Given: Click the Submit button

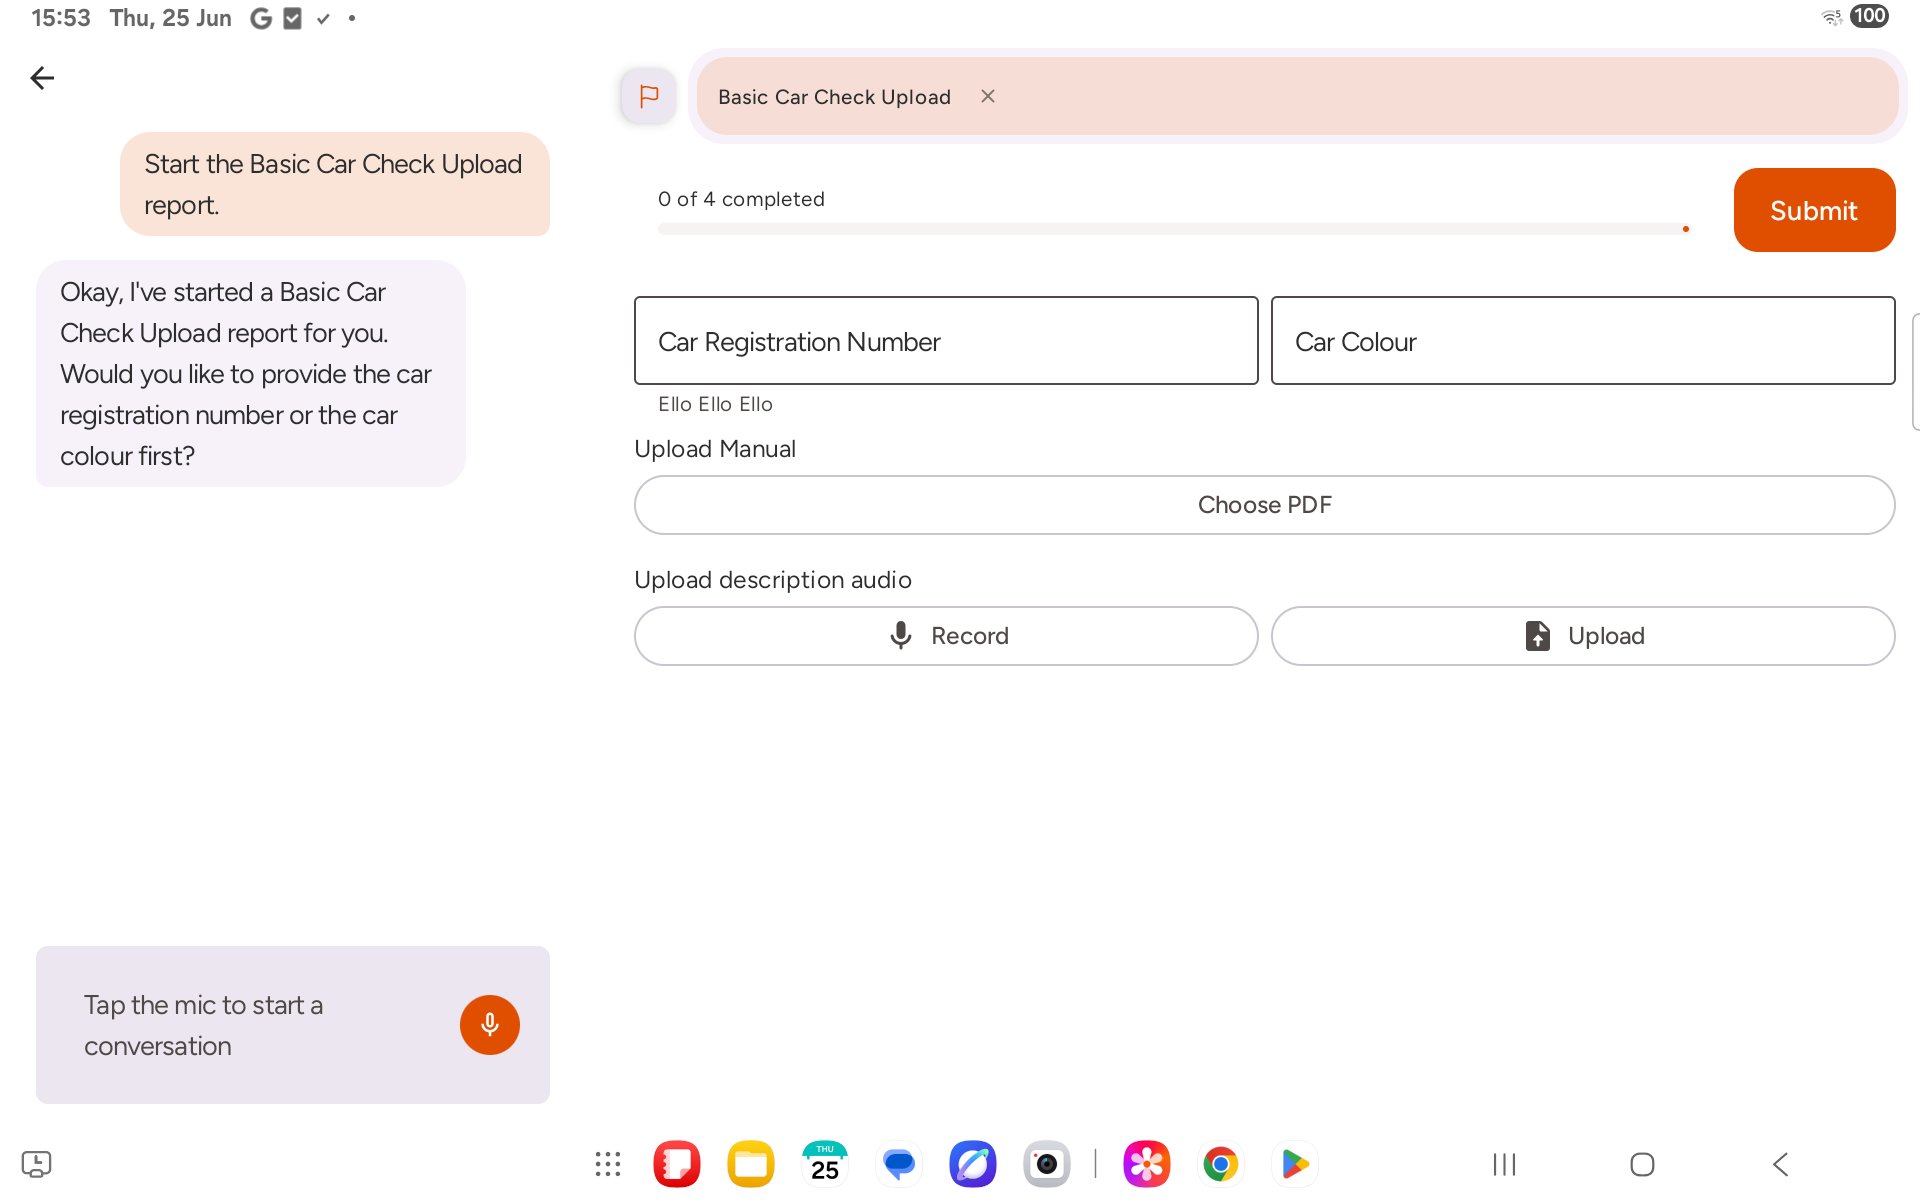Looking at the screenshot, I should tap(1814, 210).
